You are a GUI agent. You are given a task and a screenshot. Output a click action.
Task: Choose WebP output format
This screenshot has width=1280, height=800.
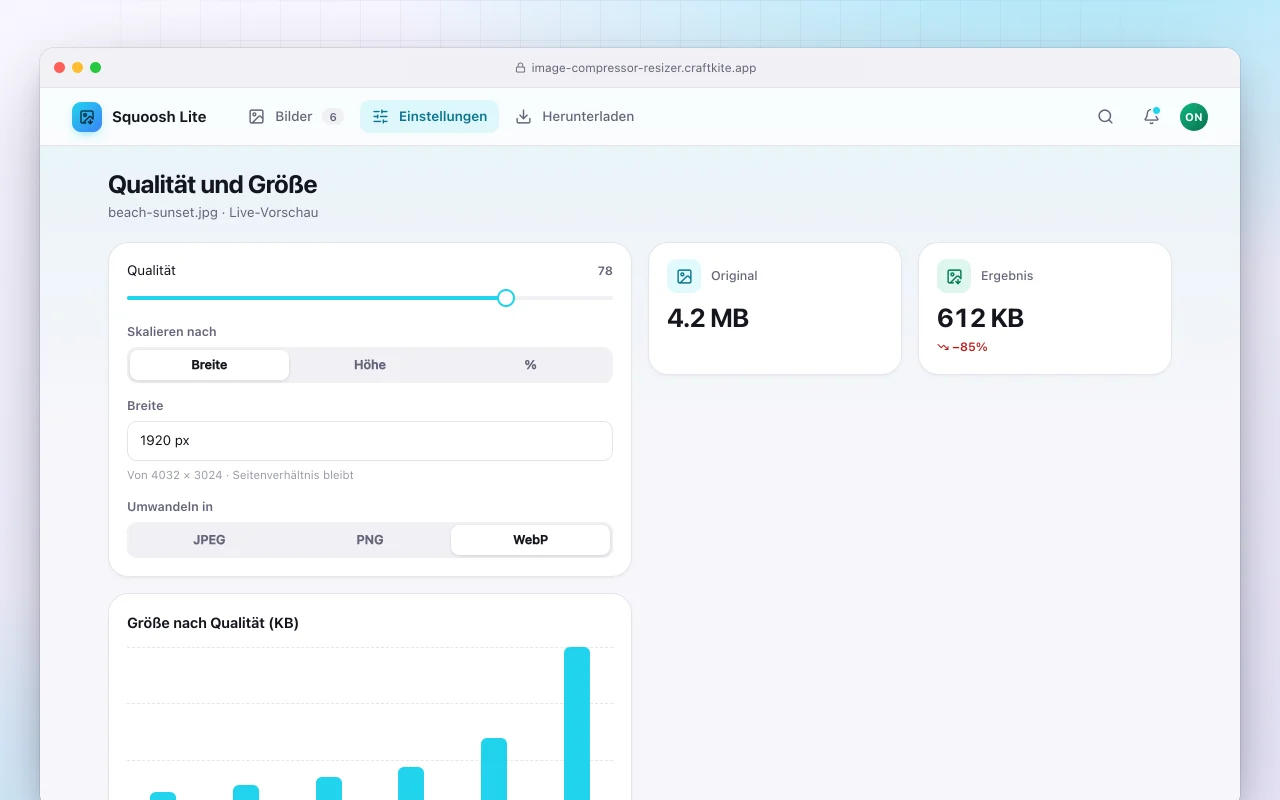point(530,540)
